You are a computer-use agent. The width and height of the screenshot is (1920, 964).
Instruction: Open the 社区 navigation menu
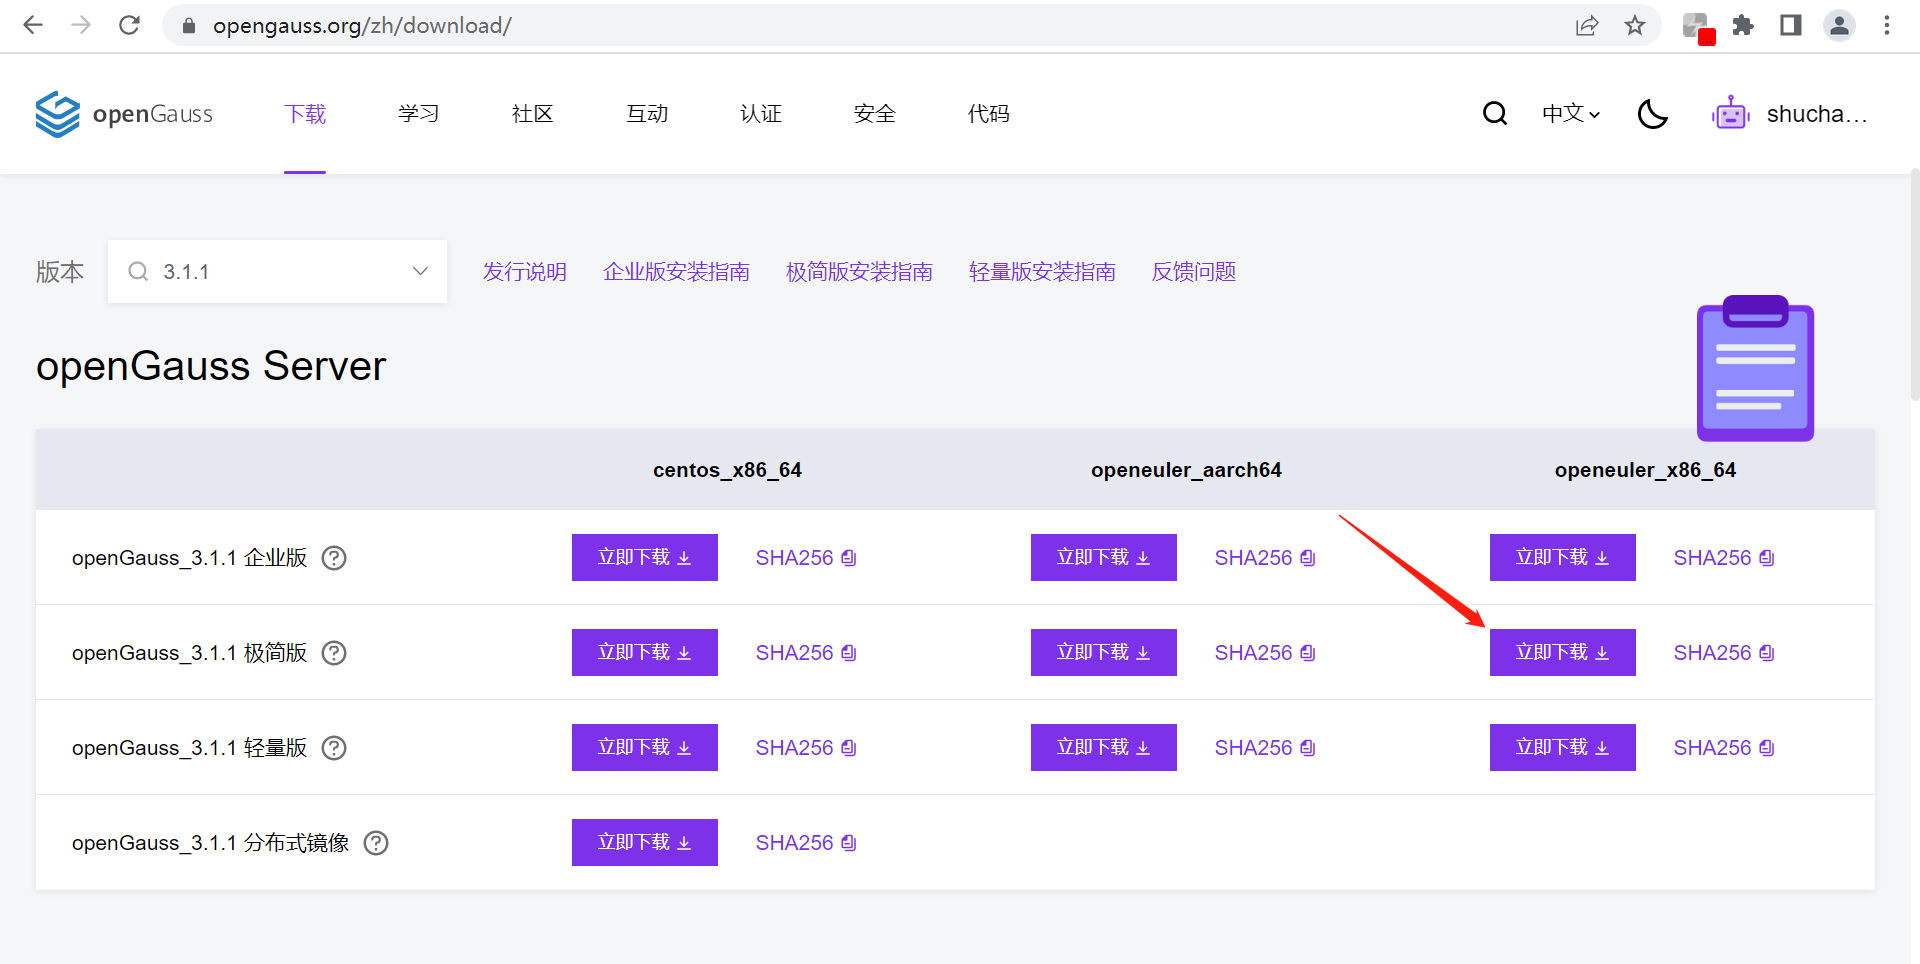(x=532, y=114)
